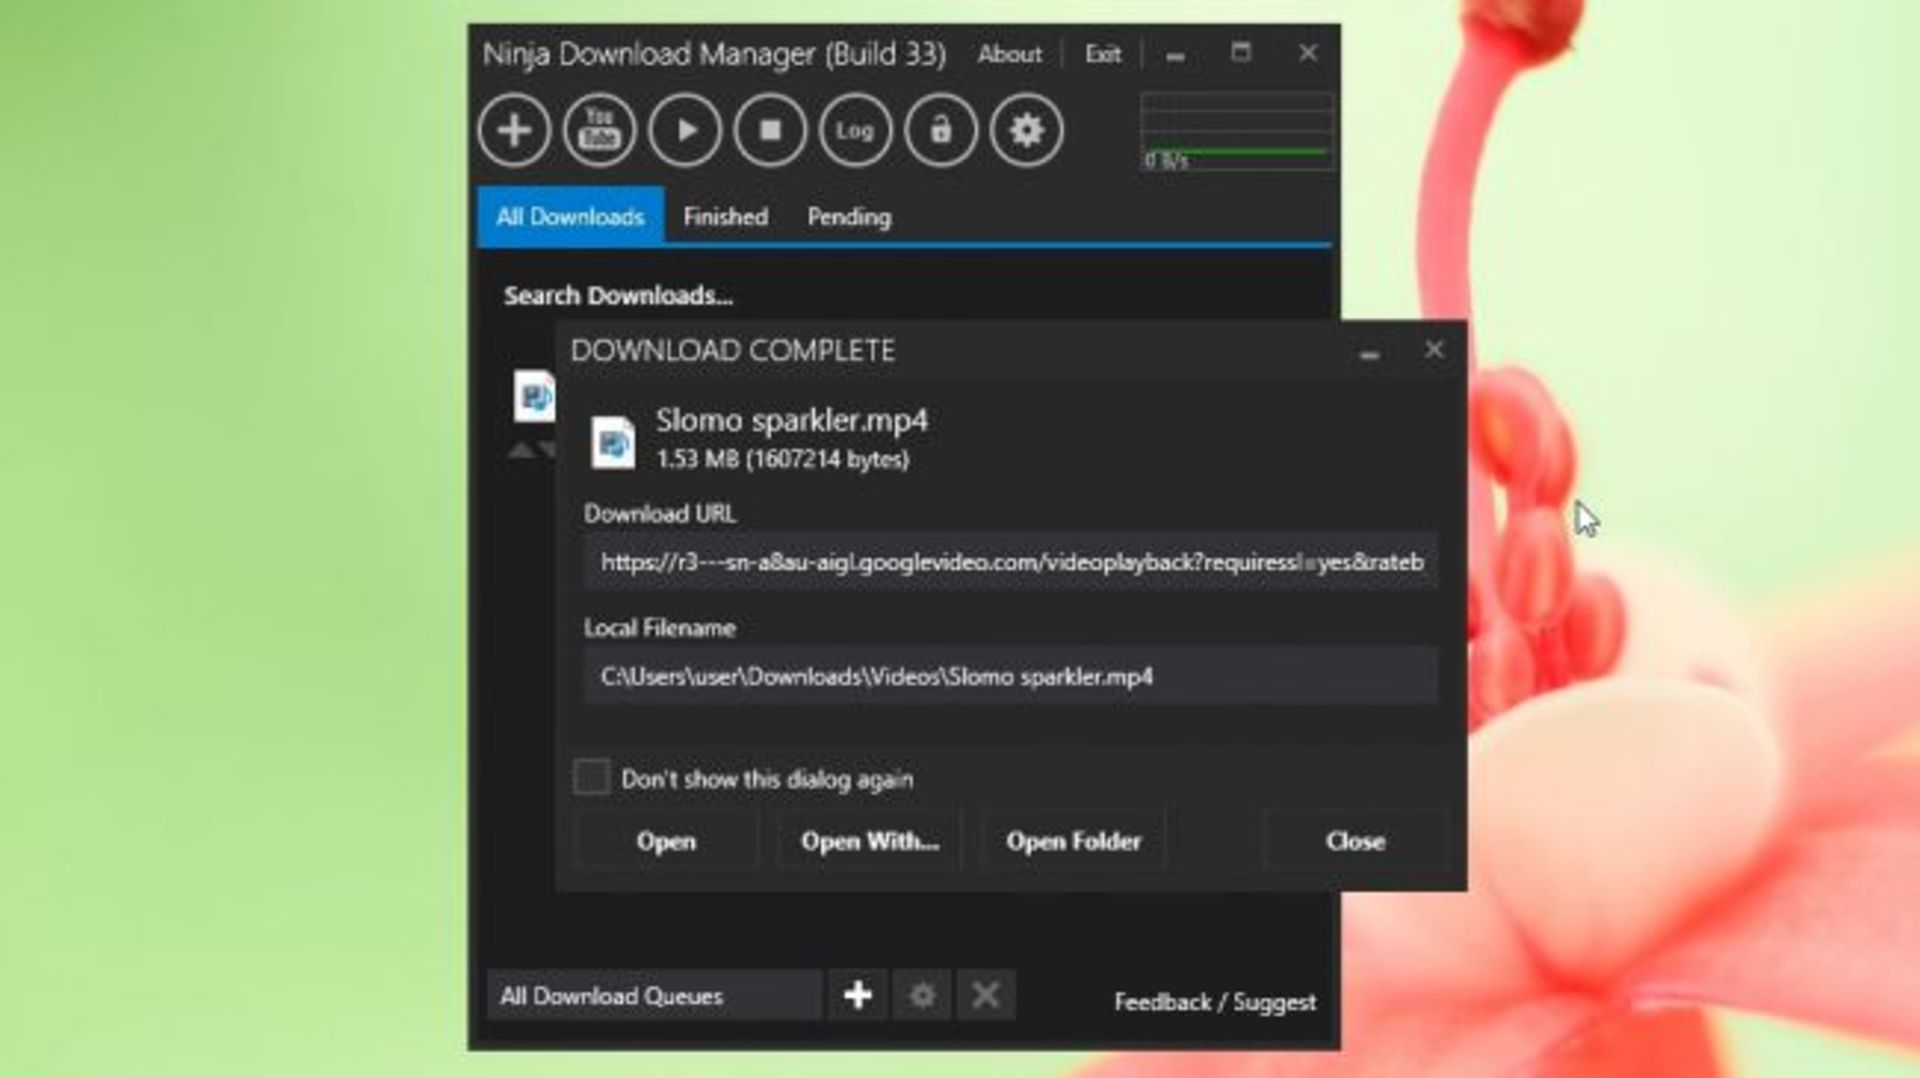Open settings via the gear icon
The image size is (1920, 1078).
(1025, 130)
